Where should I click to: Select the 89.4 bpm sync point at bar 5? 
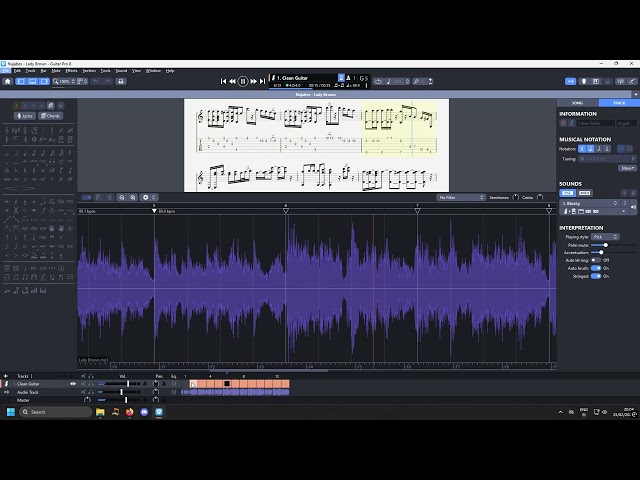point(154,211)
